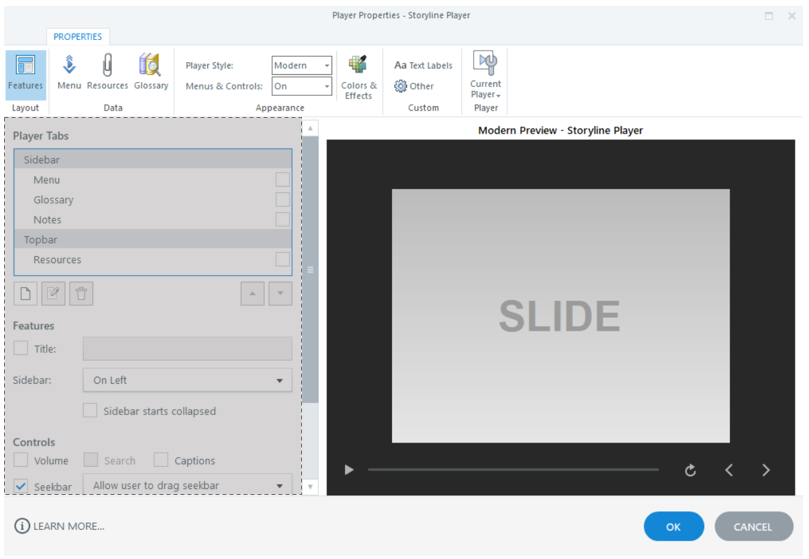Click the new tab document icon
Image resolution: width=809 pixels, height=559 pixels.
click(x=25, y=294)
